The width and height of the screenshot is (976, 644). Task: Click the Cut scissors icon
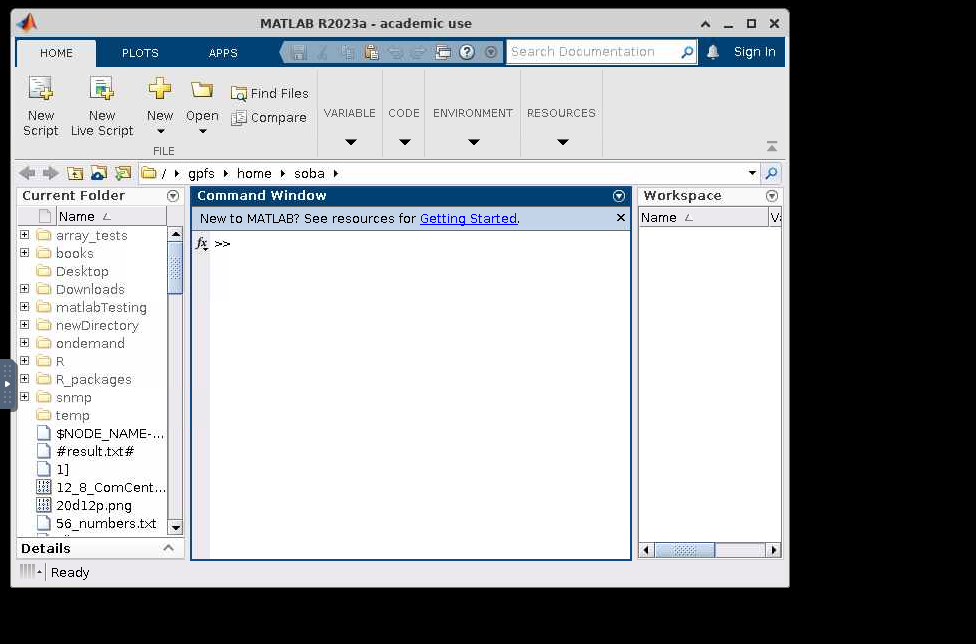(x=322, y=52)
